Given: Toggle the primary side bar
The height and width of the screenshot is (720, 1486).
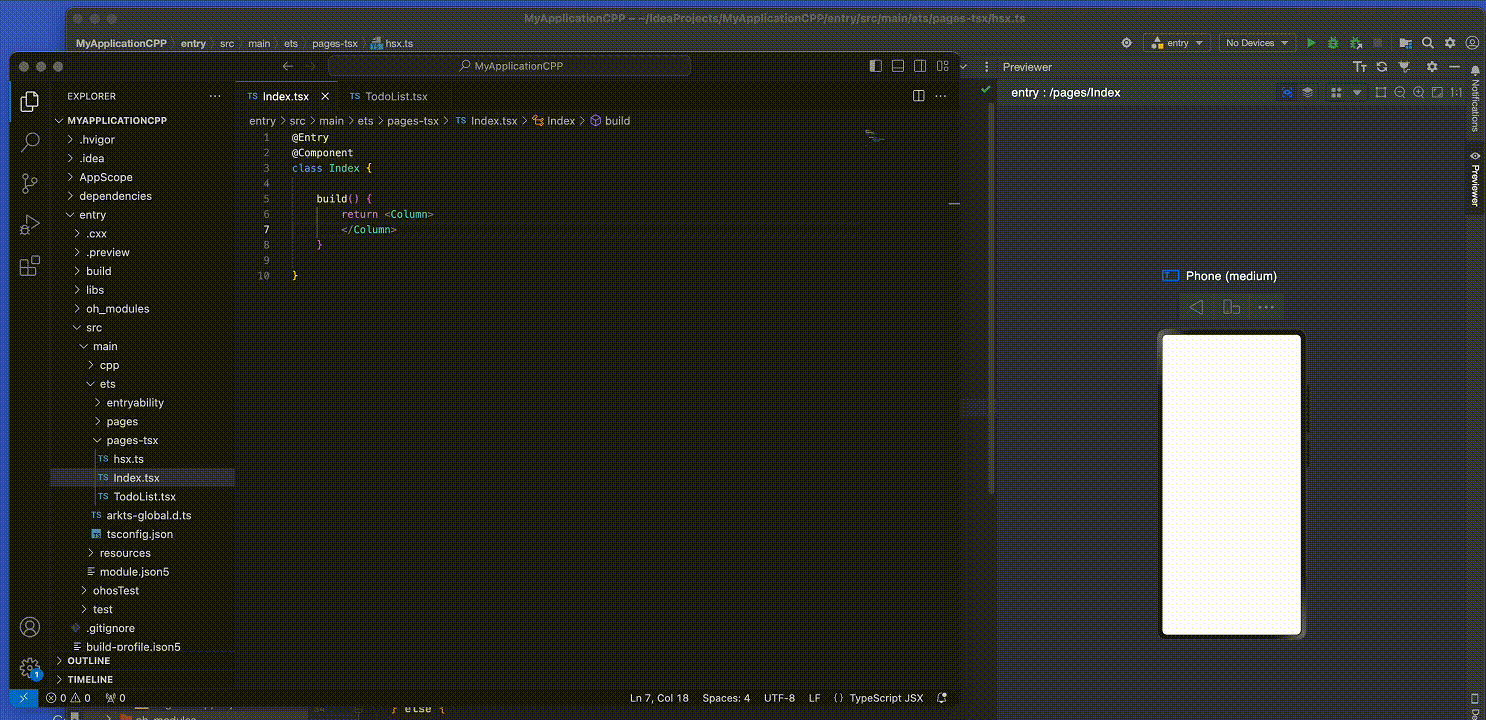Looking at the screenshot, I should [x=876, y=66].
